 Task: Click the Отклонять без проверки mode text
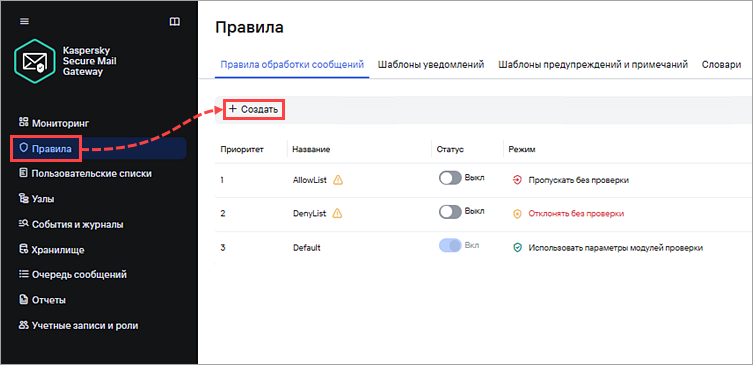pyautogui.click(x=576, y=214)
